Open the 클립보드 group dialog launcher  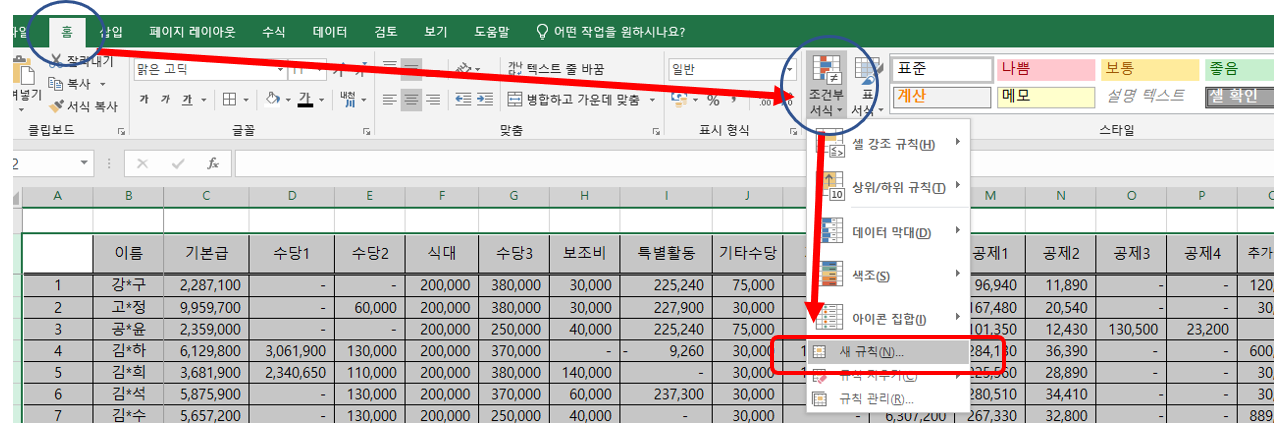[x=122, y=131]
